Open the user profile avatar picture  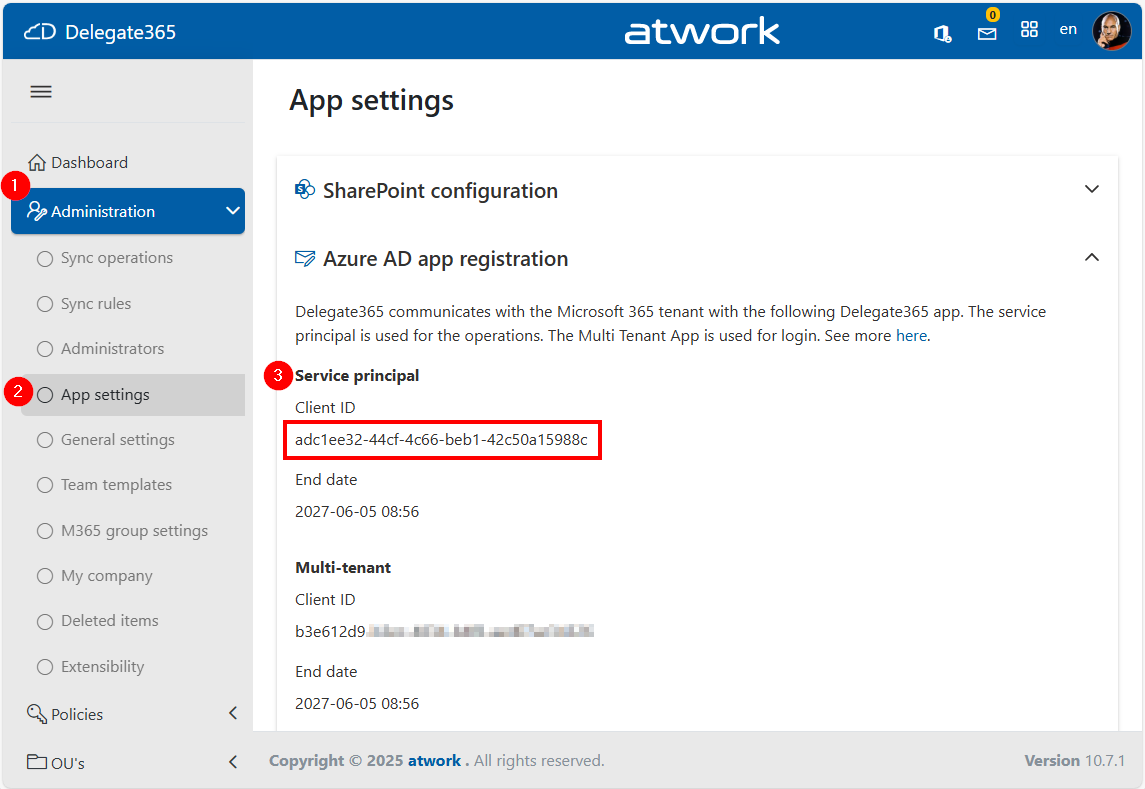point(1111,31)
